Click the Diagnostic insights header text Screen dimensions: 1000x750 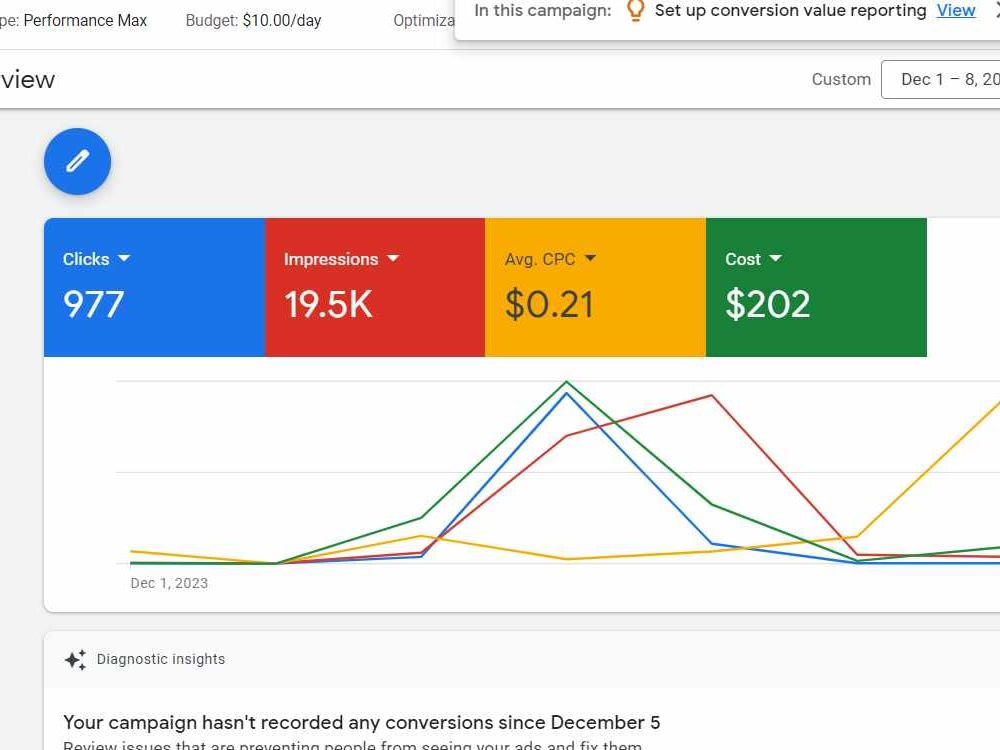161,659
